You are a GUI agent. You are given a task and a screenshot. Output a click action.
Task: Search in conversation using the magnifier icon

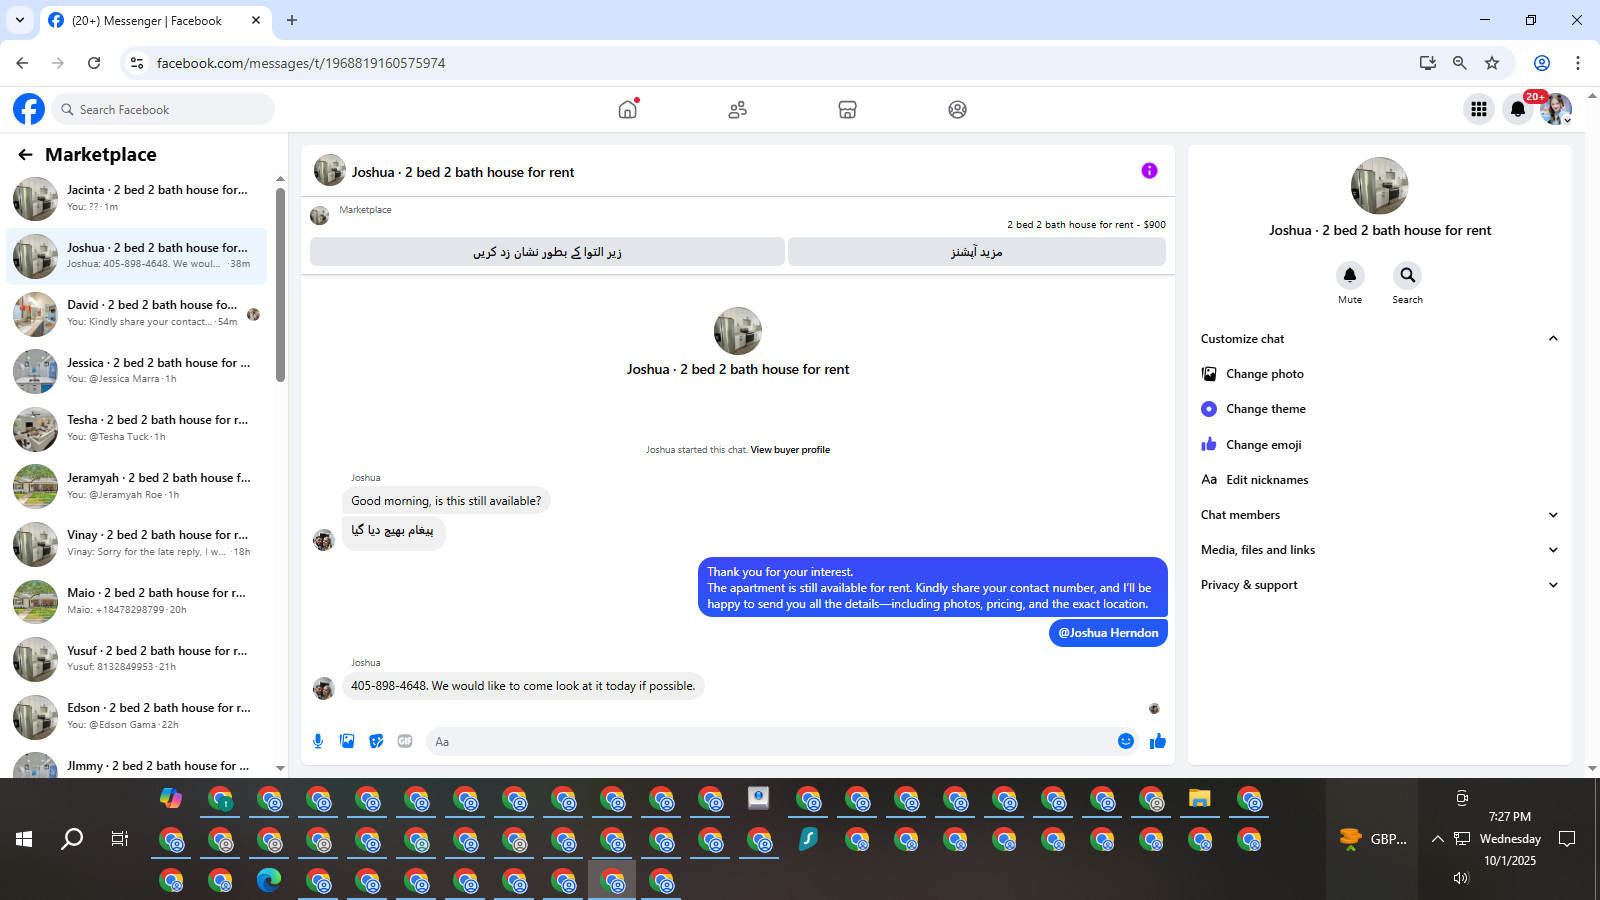[x=1407, y=275]
